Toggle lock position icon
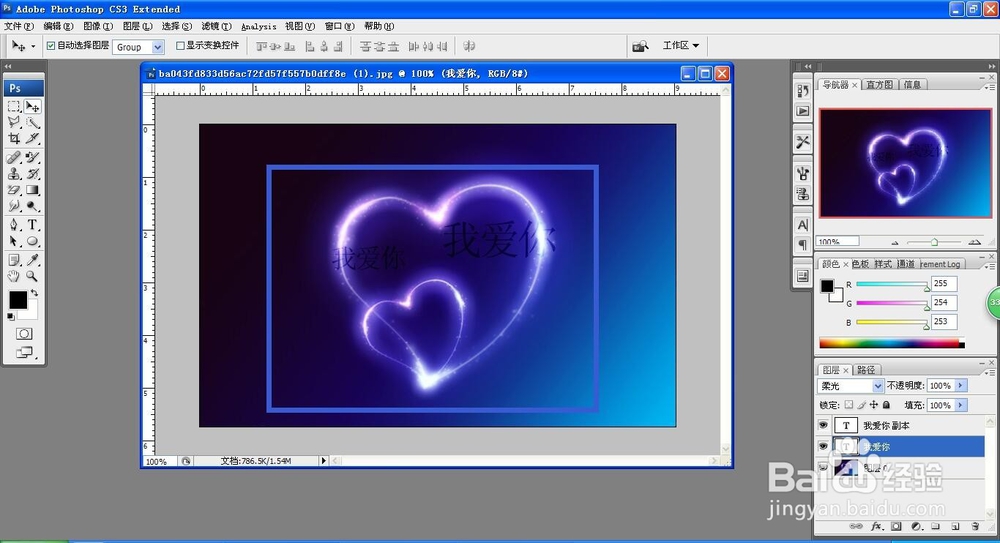This screenshot has height=543, width=1000. pos(874,405)
